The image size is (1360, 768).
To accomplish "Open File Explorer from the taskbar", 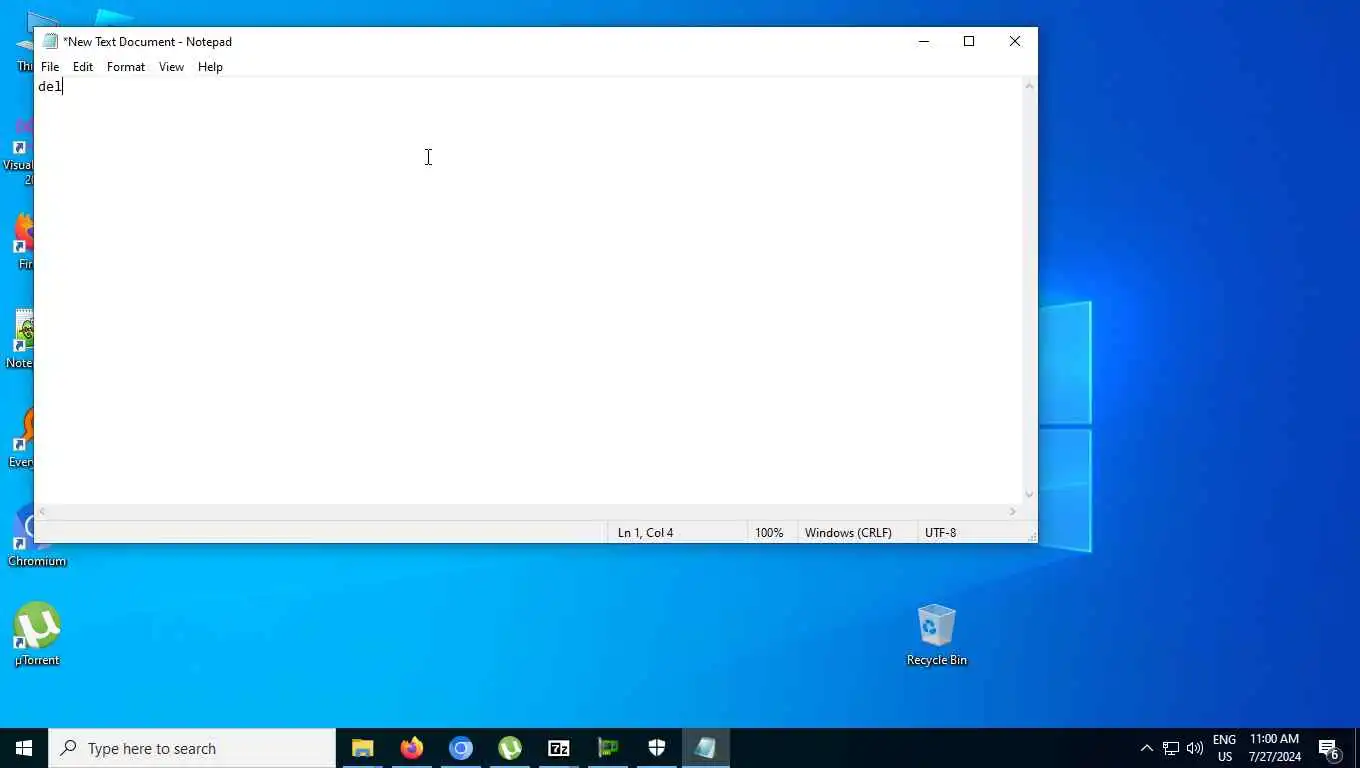I will (362, 748).
